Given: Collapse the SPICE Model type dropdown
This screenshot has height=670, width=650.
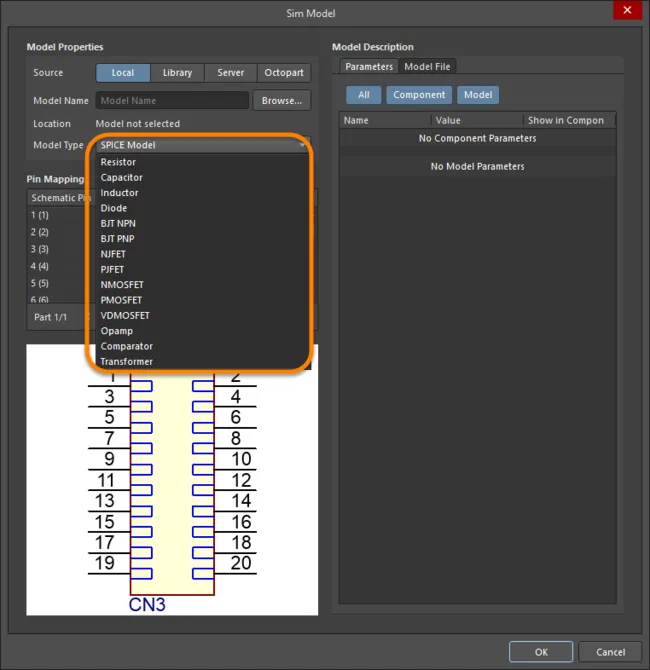Looking at the screenshot, I should tap(203, 145).
